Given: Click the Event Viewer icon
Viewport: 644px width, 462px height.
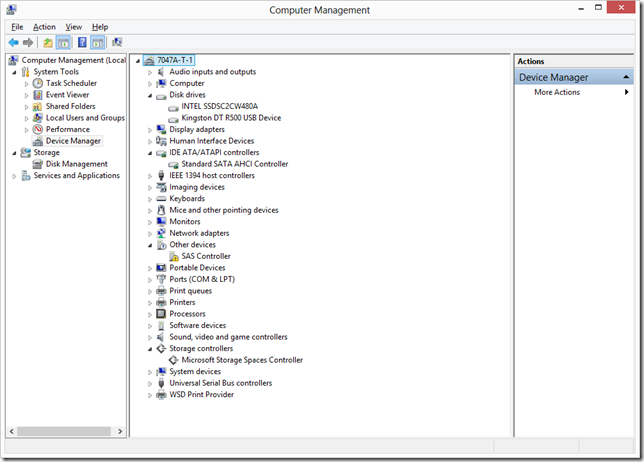Looking at the screenshot, I should click(x=38, y=95).
